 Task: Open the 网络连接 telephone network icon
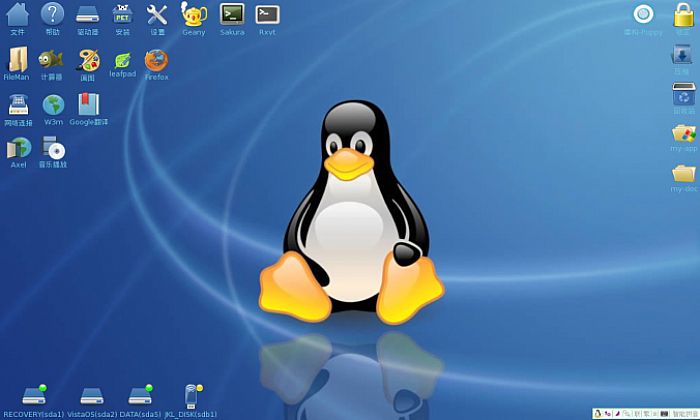point(18,105)
